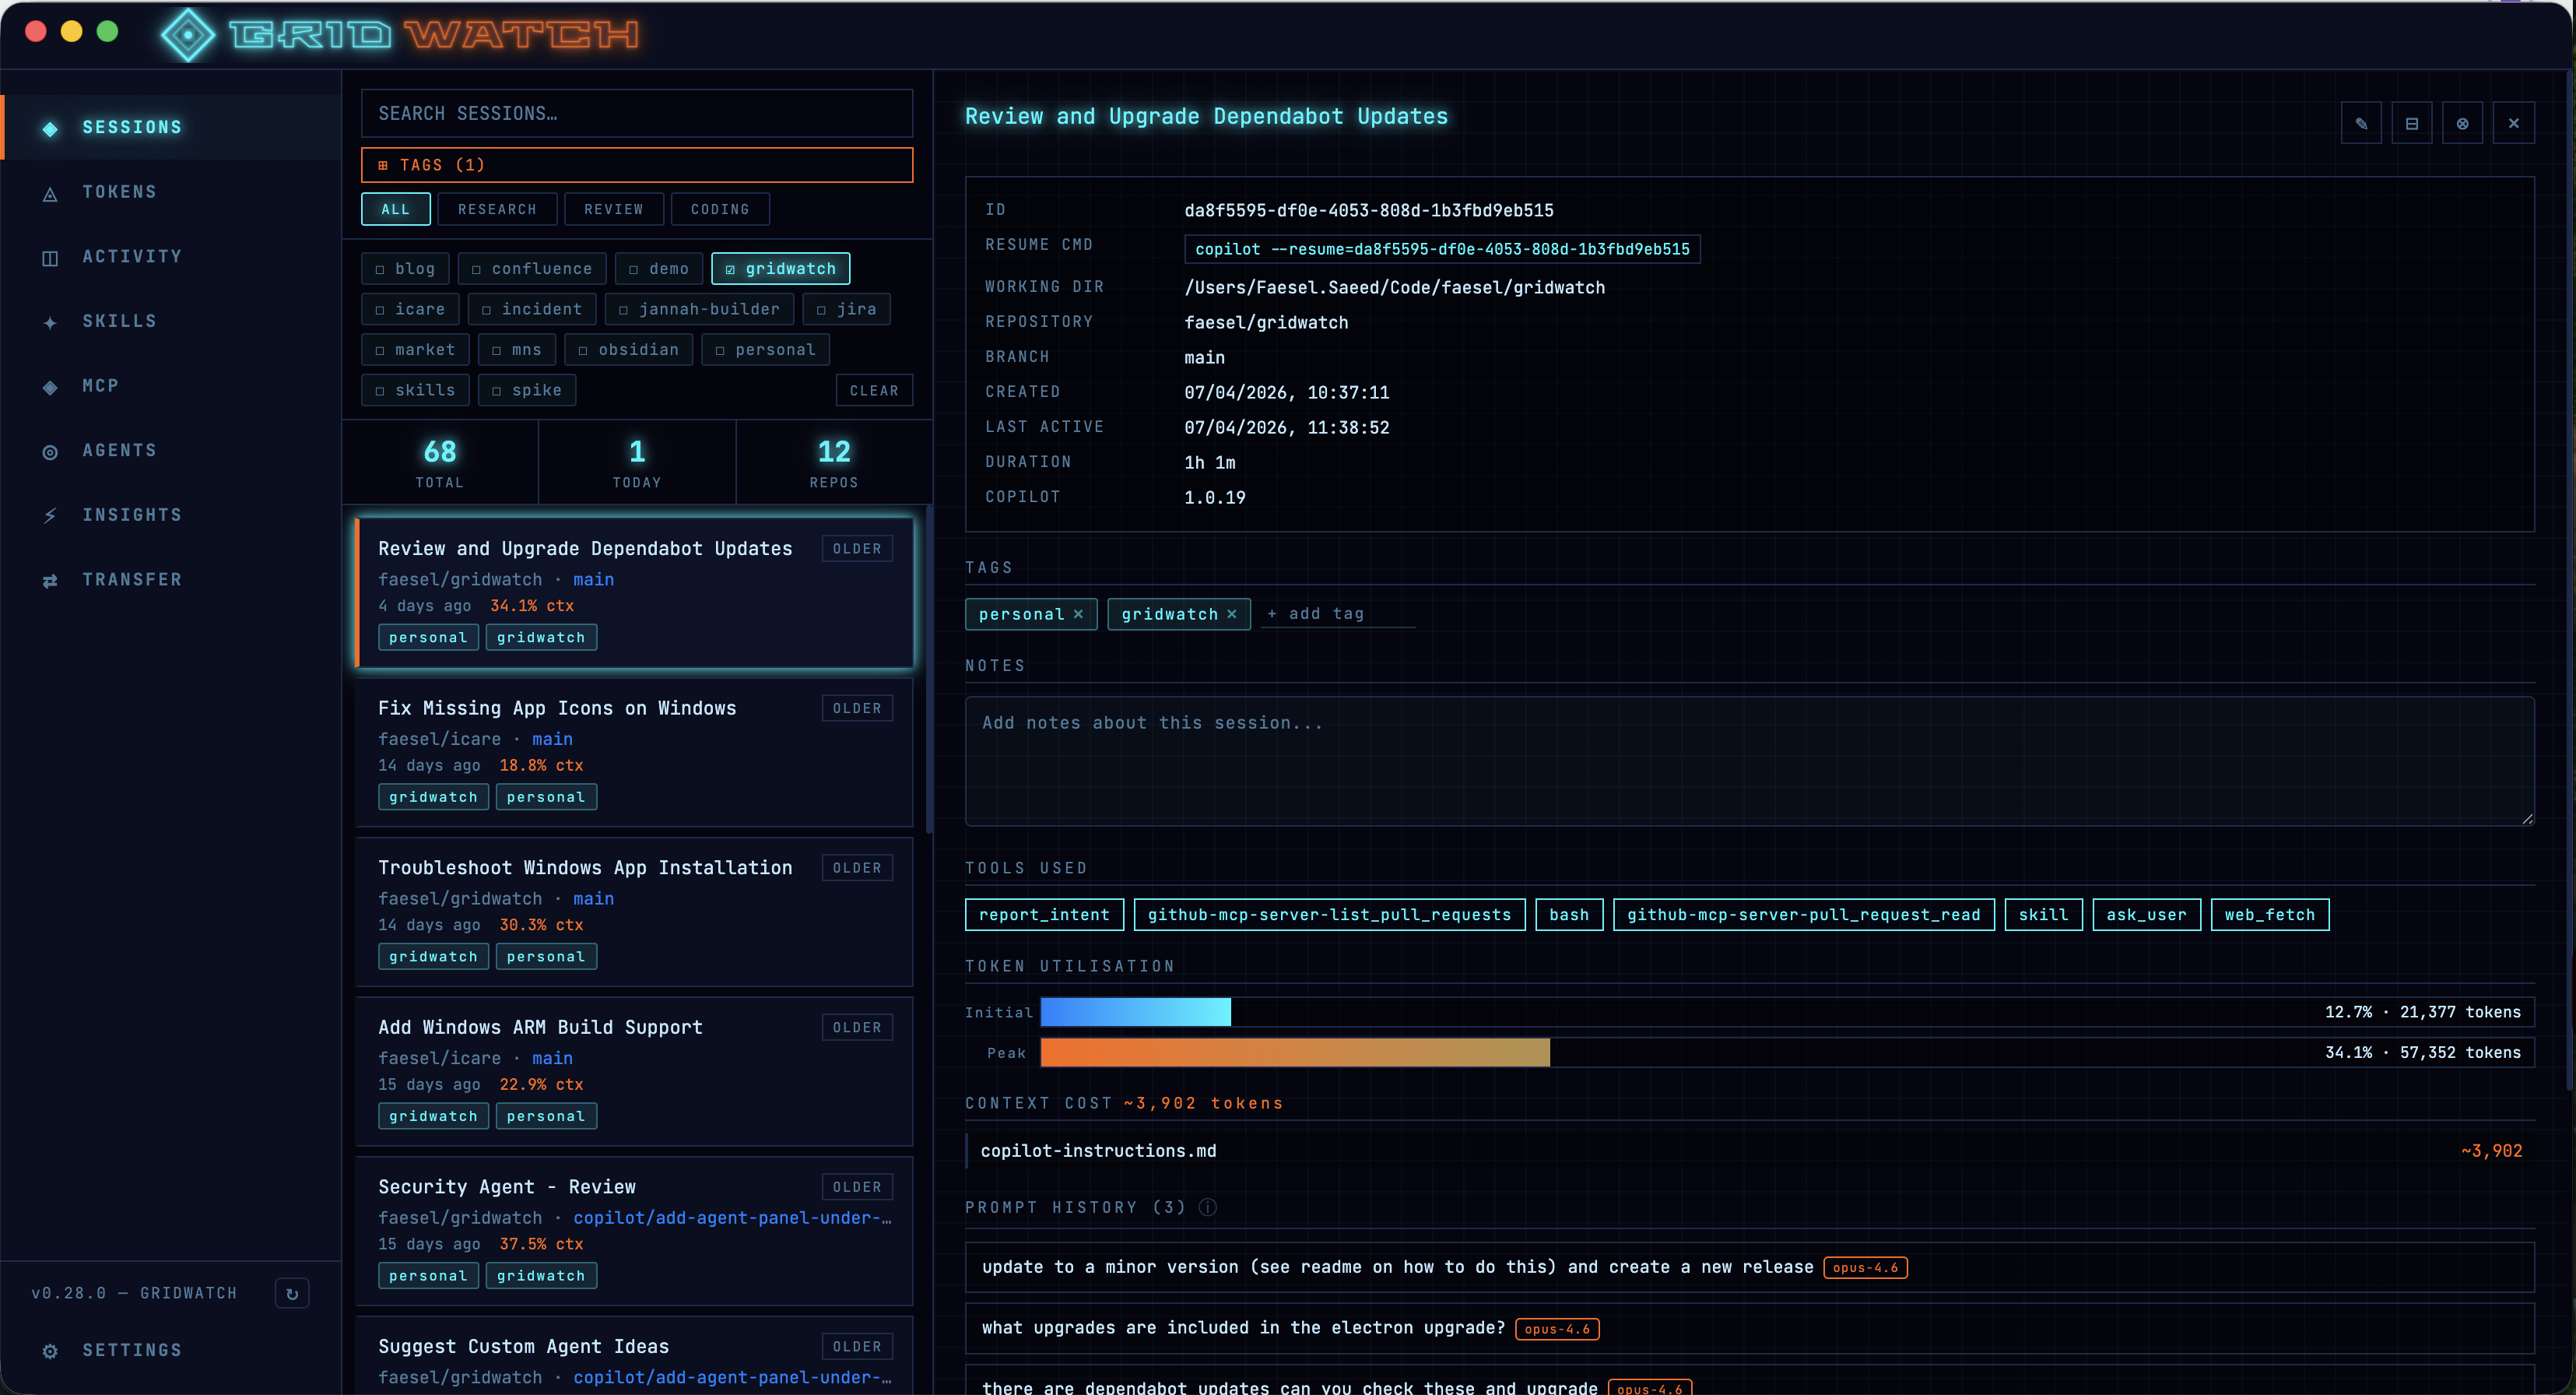Edit the session title with the pencil icon
2576x1395 pixels.
(2362, 122)
